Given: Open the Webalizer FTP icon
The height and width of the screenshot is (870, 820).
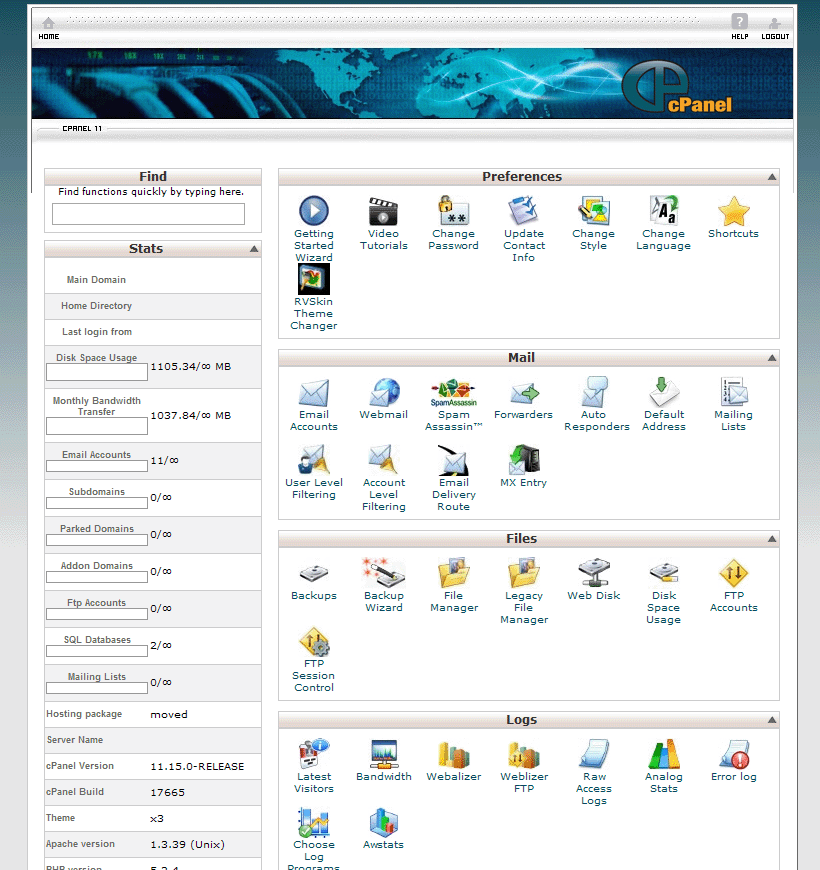Looking at the screenshot, I should click(523, 754).
